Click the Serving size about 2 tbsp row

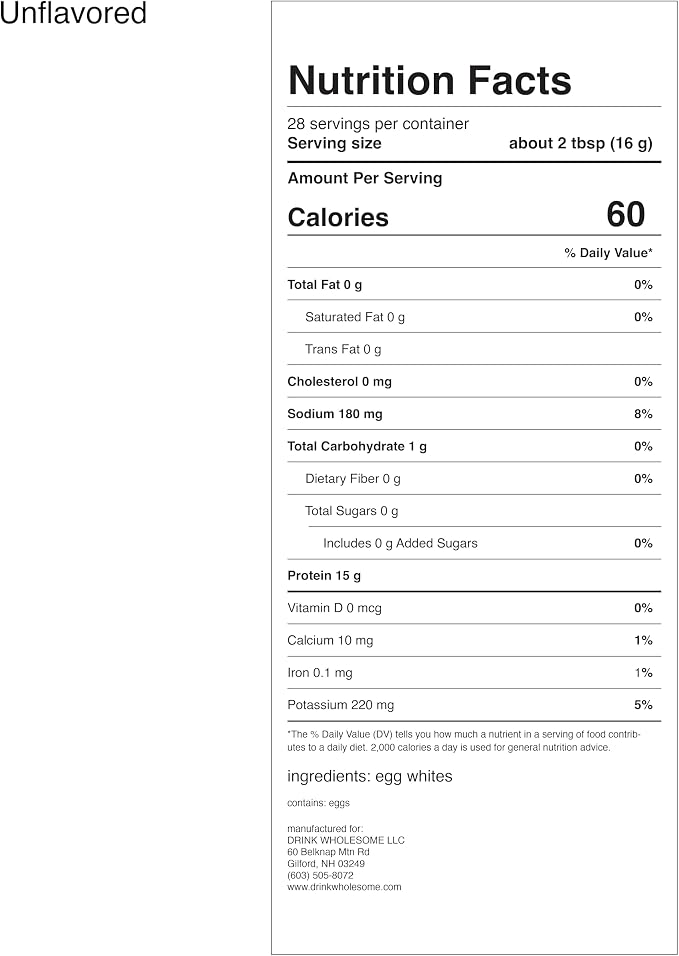pyautogui.click(x=470, y=143)
